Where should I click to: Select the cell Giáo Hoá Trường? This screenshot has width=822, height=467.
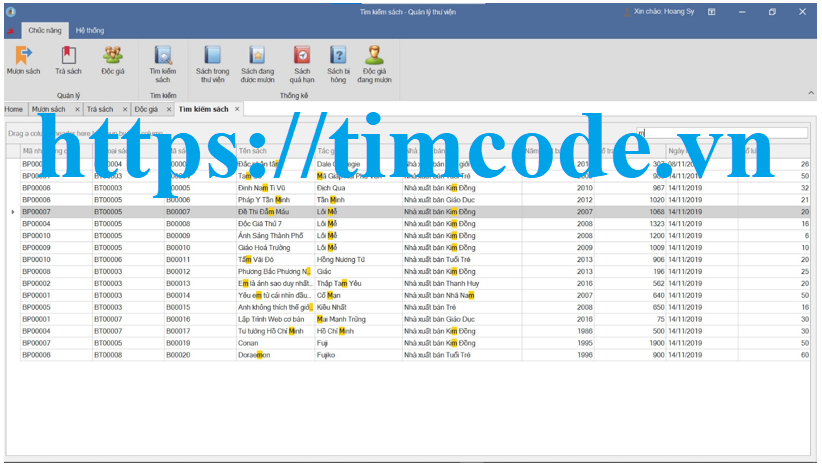point(275,247)
